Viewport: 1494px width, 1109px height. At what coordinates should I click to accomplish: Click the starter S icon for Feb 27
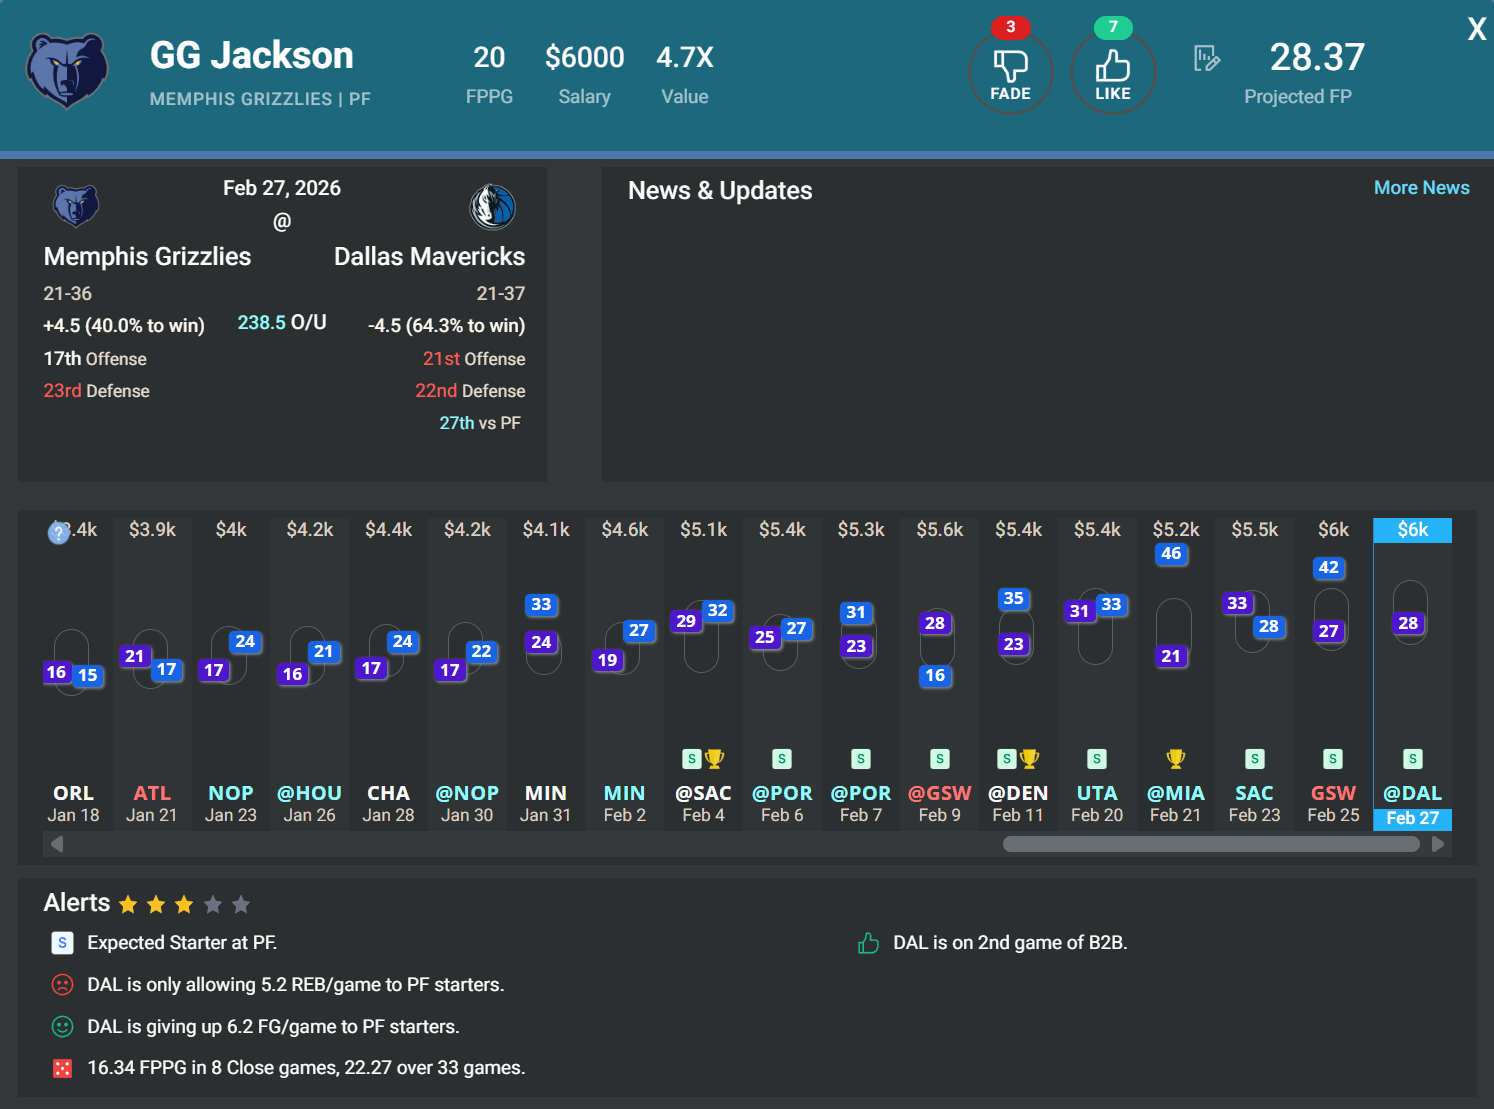coord(1413,759)
